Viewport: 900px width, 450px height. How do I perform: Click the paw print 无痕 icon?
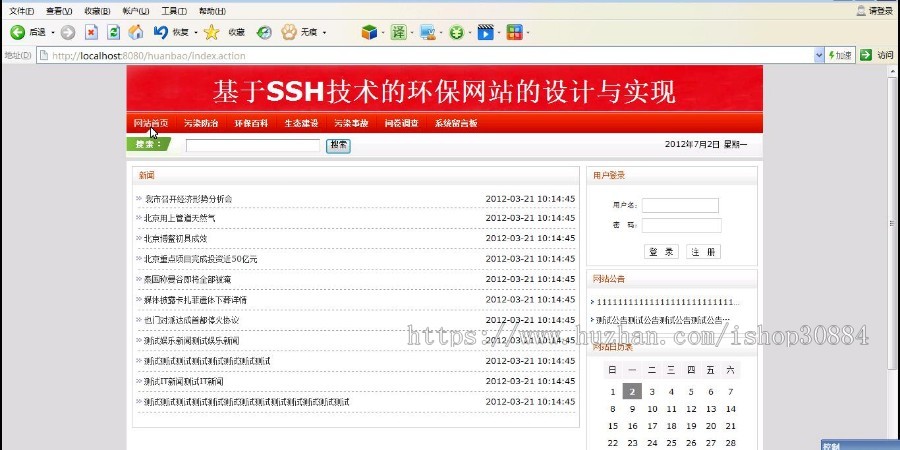[289, 32]
